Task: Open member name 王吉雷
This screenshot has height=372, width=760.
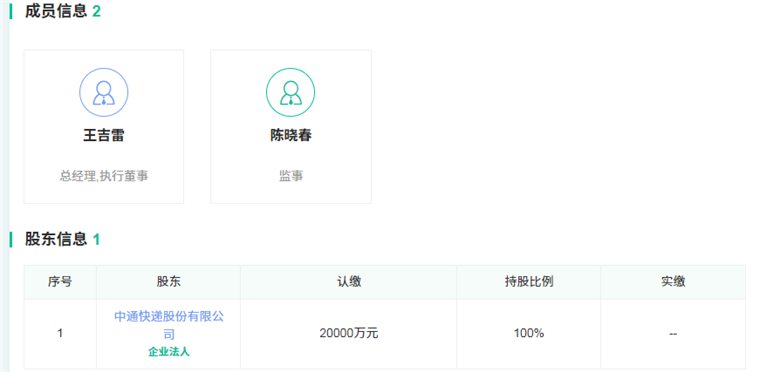Action: tap(104, 135)
